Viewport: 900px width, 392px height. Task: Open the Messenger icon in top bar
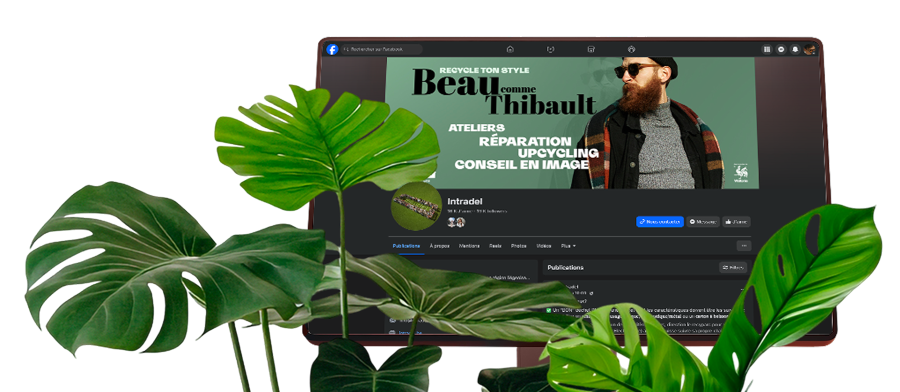pos(781,49)
